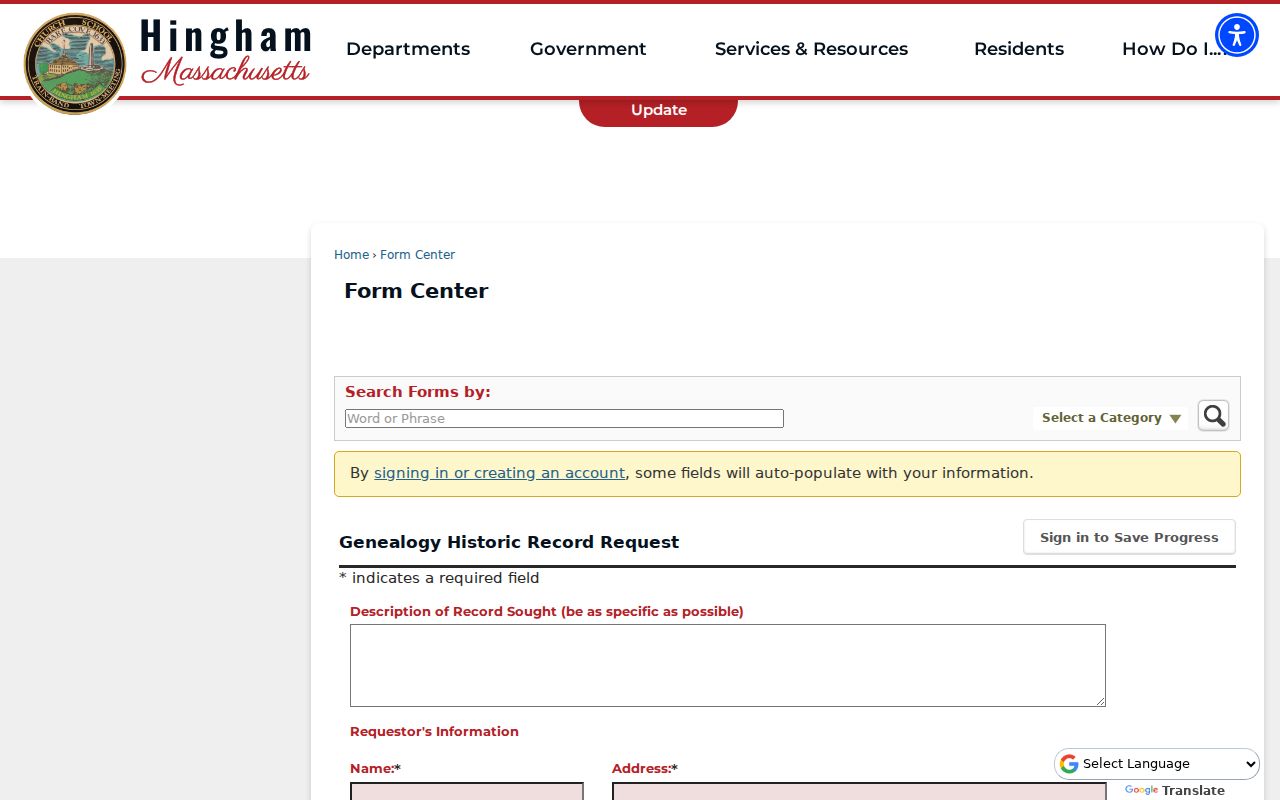Viewport: 1280px width, 800px height.
Task: Click the Genealogy Historic Record Request heading
Action: click(x=509, y=542)
